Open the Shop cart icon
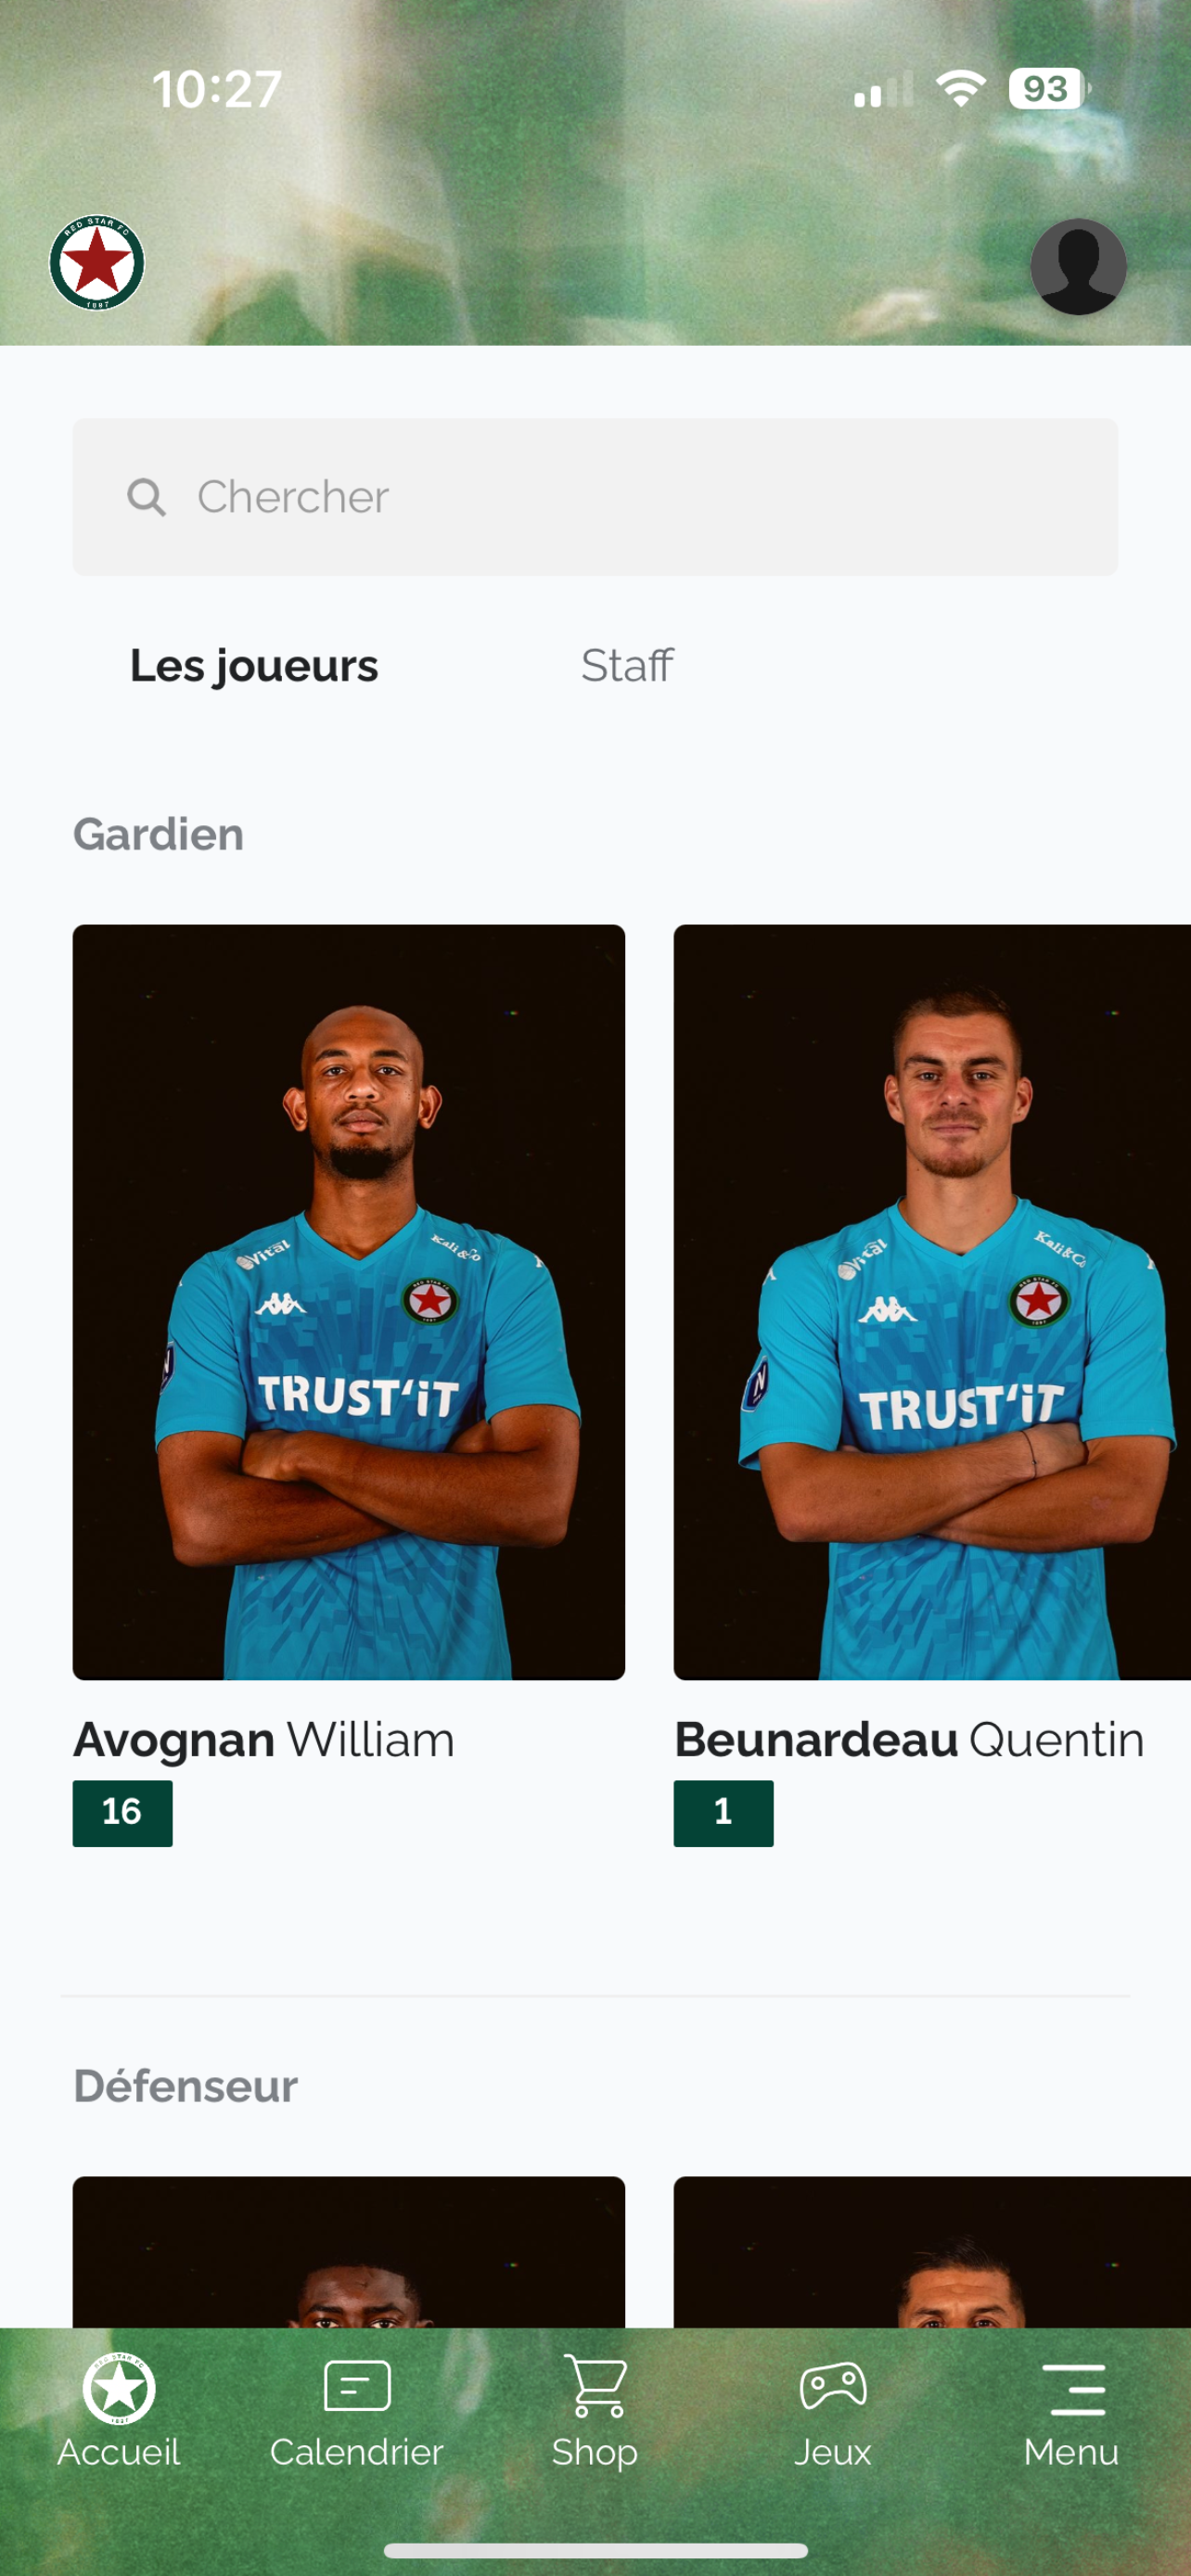Image resolution: width=1191 pixels, height=2576 pixels. pos(595,2386)
